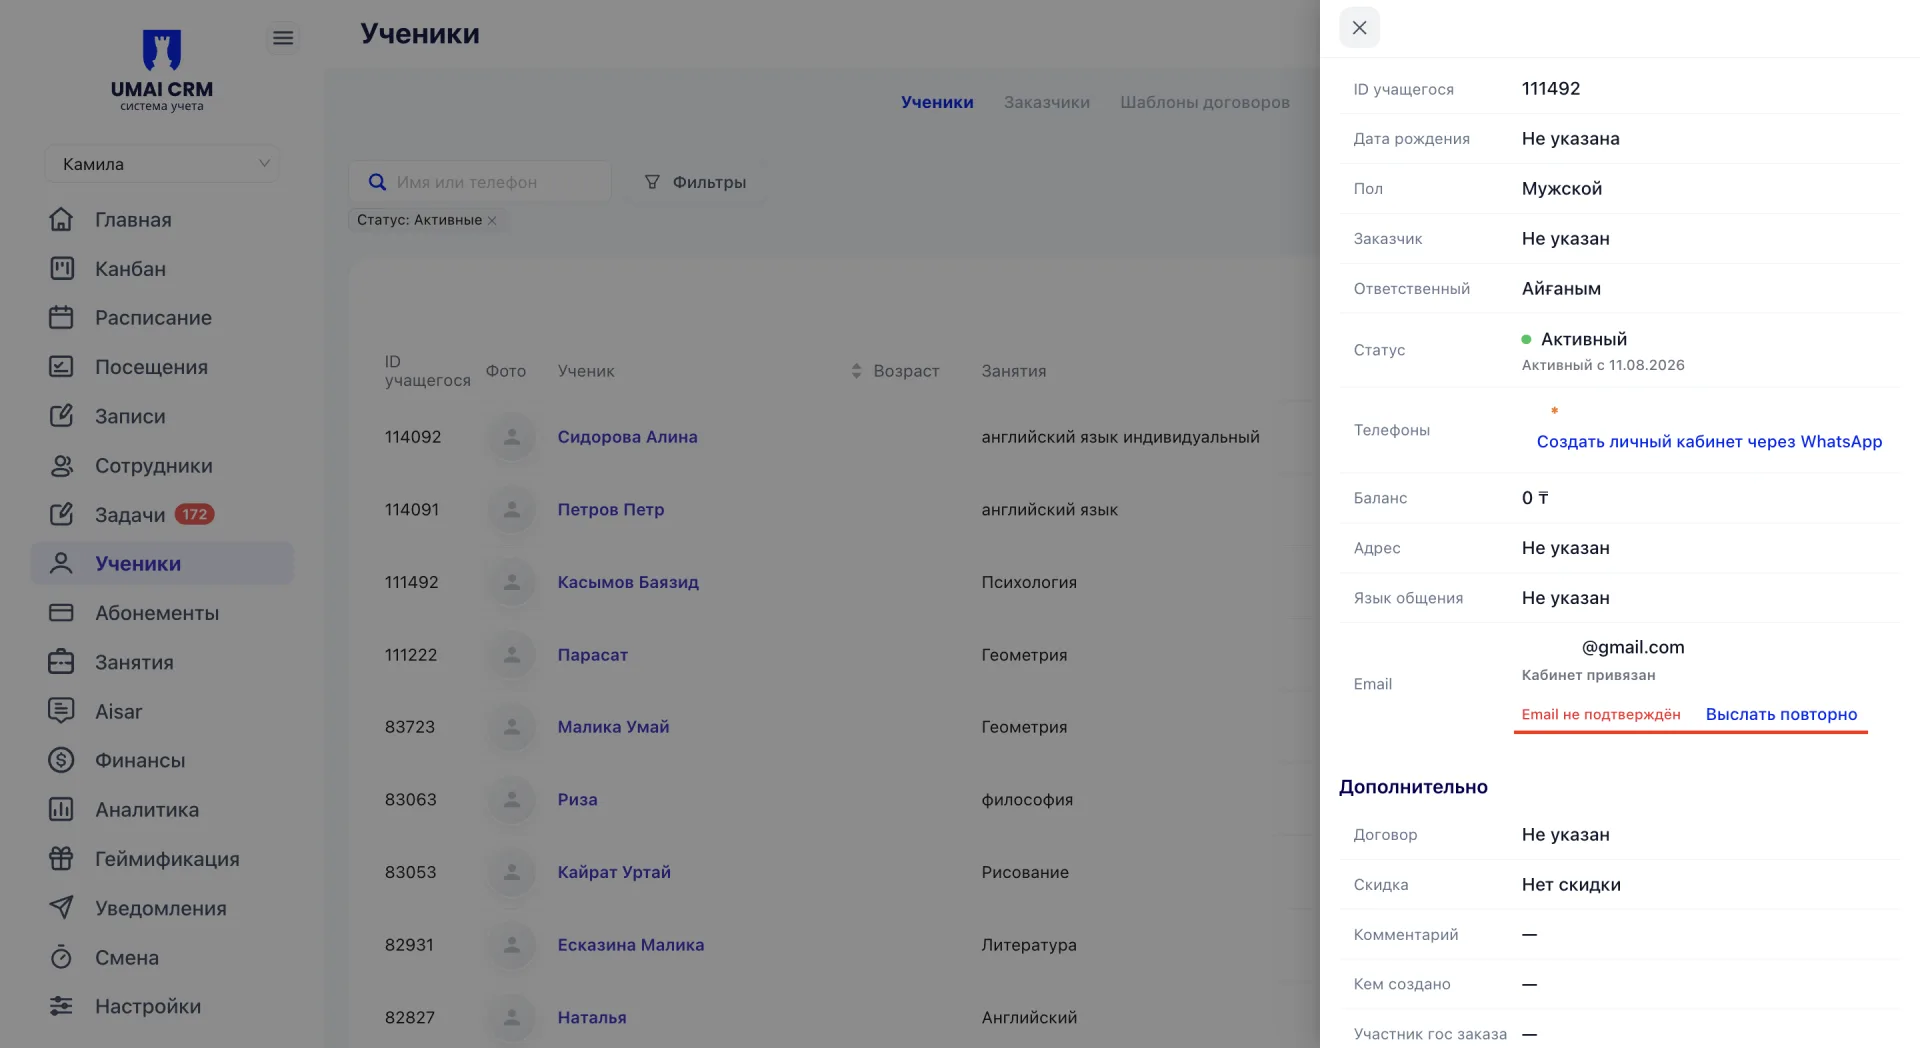Click the 172 tasks badge
Image resolution: width=1920 pixels, height=1048 pixels.
[195, 515]
